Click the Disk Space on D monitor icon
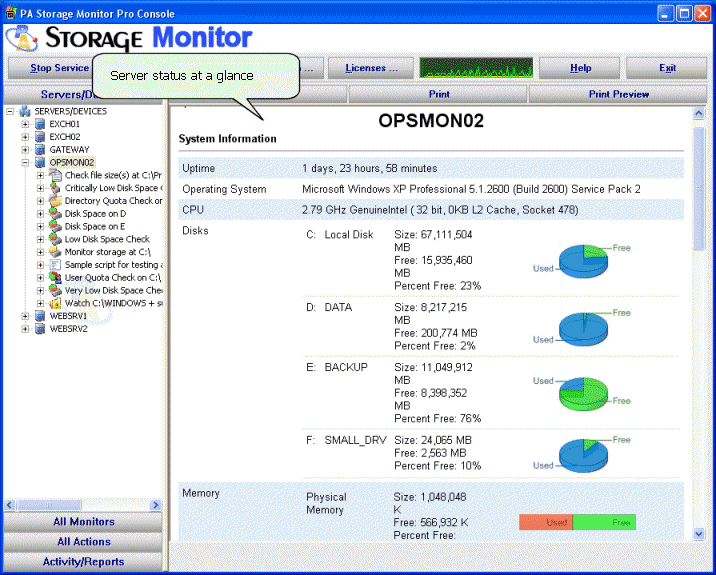 (55, 213)
